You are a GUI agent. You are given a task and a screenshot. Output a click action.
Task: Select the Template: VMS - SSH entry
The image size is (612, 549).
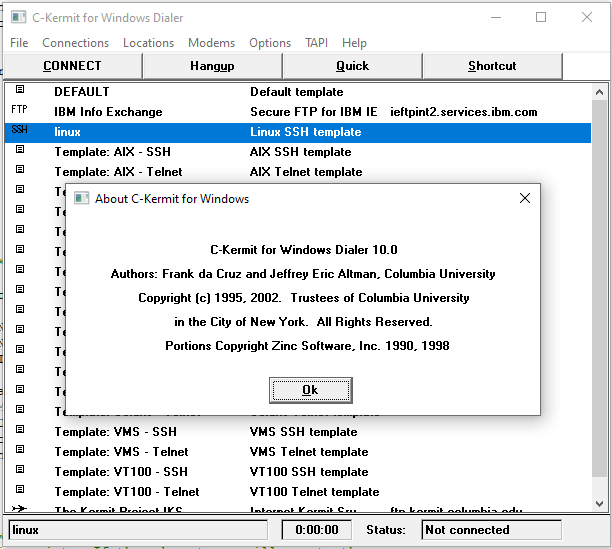coord(116,432)
